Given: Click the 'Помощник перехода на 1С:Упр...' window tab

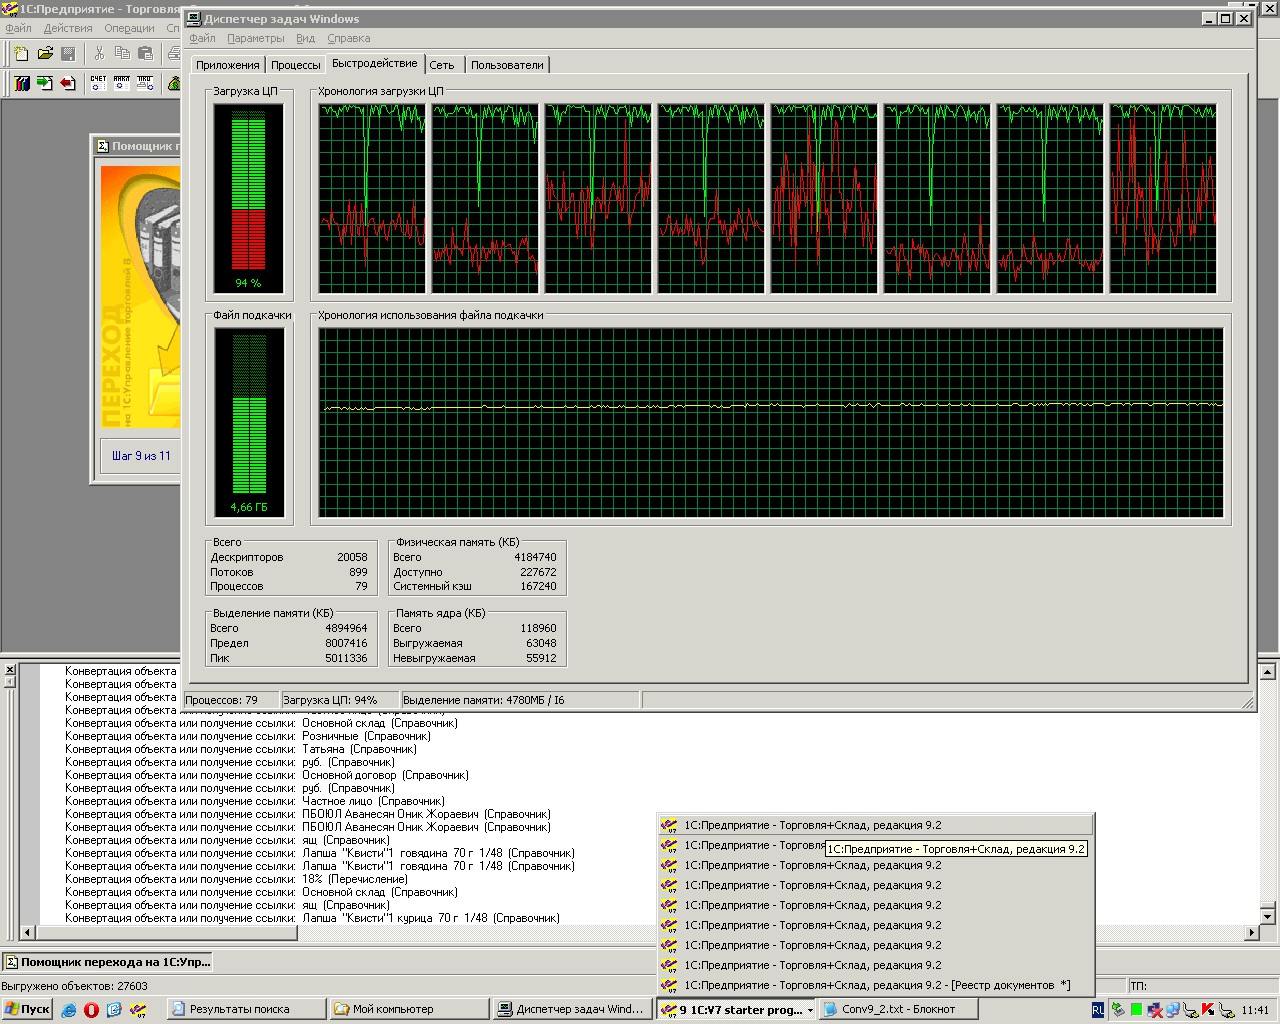Looking at the screenshot, I should 107,962.
